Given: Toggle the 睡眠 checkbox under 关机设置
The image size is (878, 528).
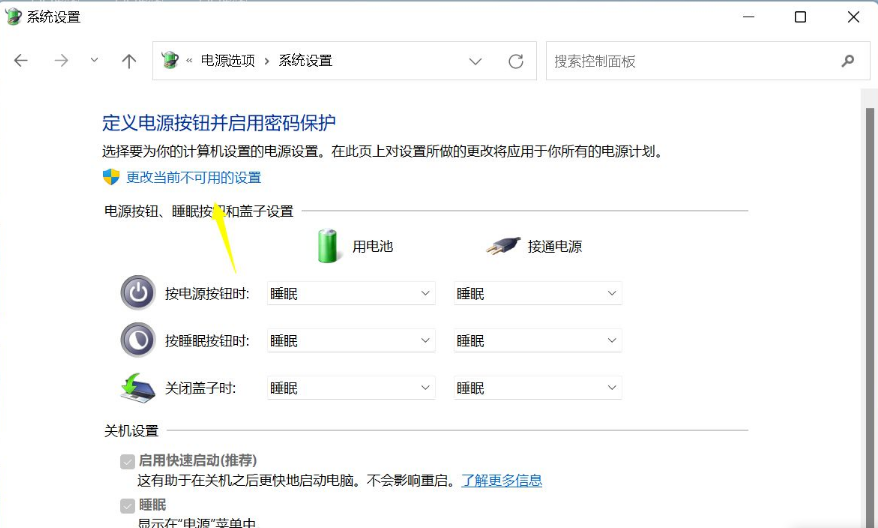Looking at the screenshot, I should point(127,506).
